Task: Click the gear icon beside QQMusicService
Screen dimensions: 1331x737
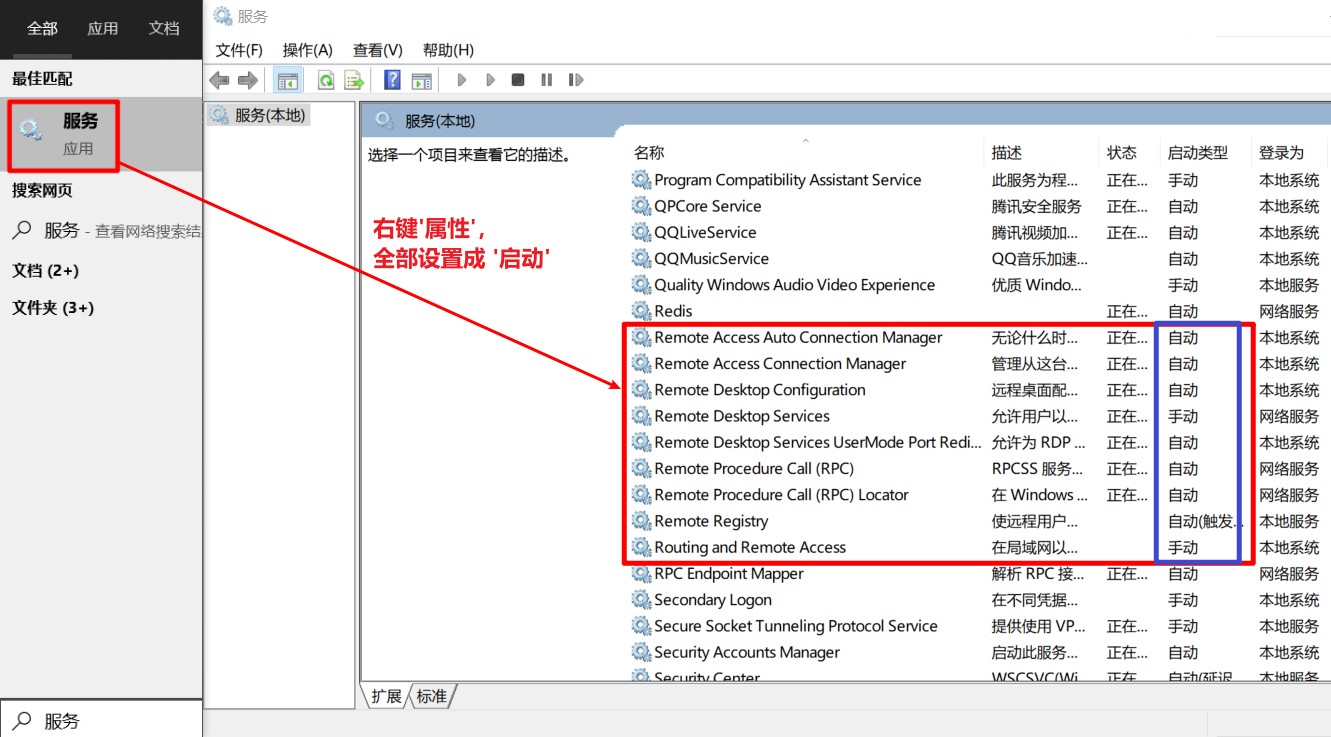Action: 641,259
